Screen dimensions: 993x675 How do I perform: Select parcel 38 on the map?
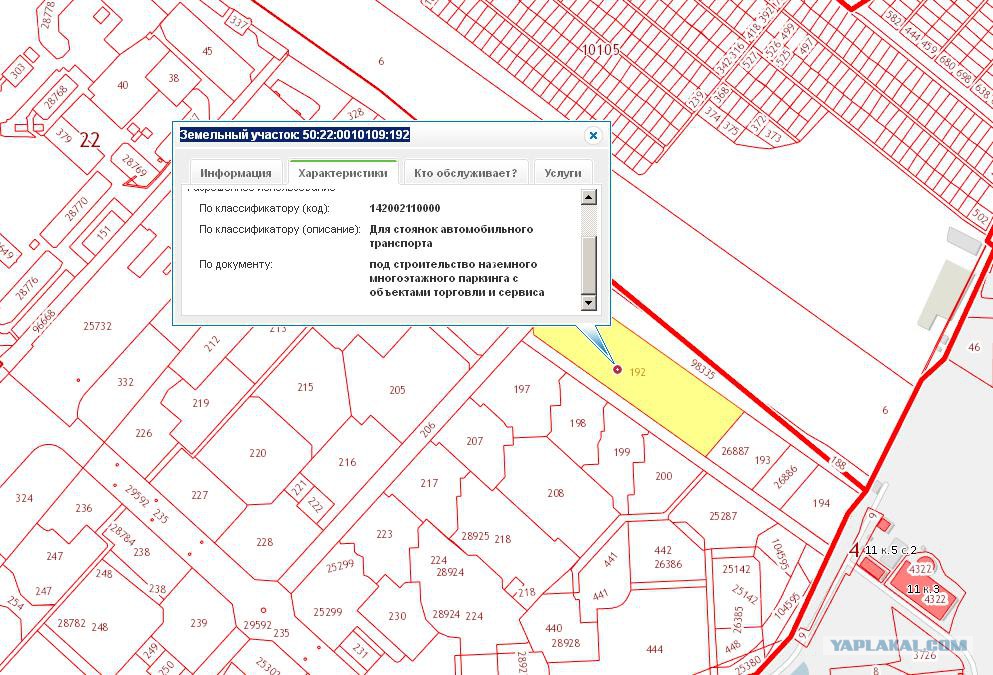pos(174,79)
